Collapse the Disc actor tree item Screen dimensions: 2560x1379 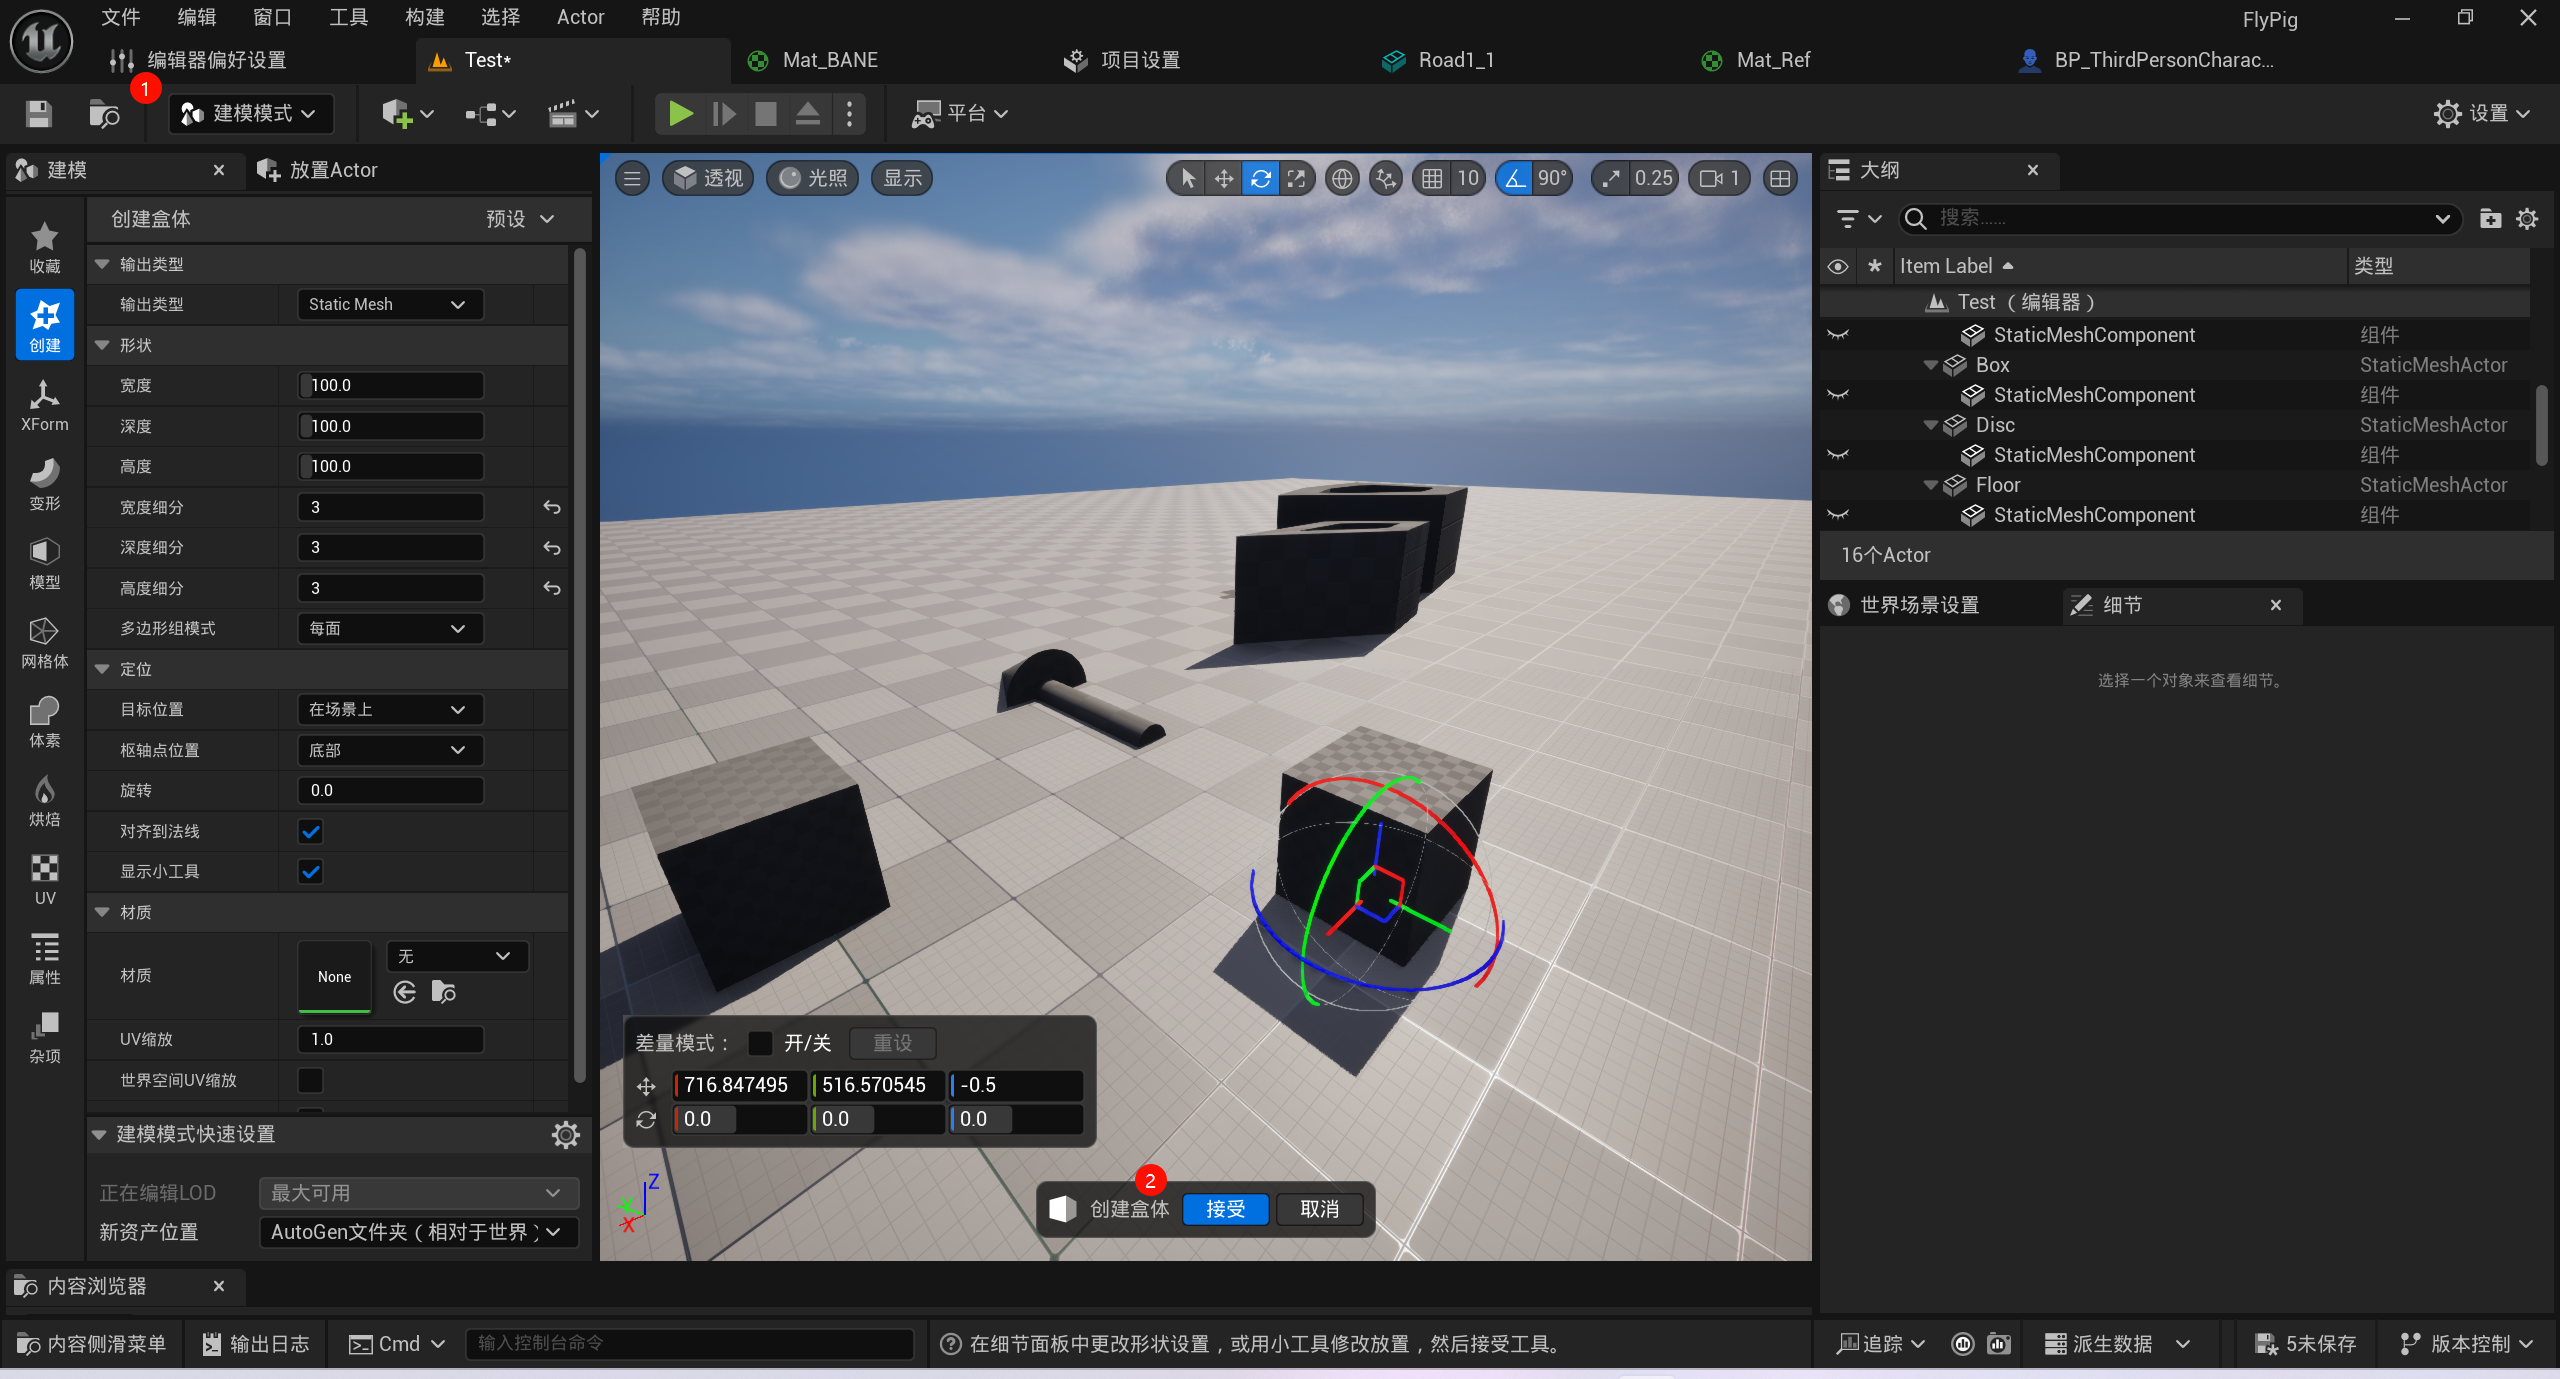point(1930,425)
